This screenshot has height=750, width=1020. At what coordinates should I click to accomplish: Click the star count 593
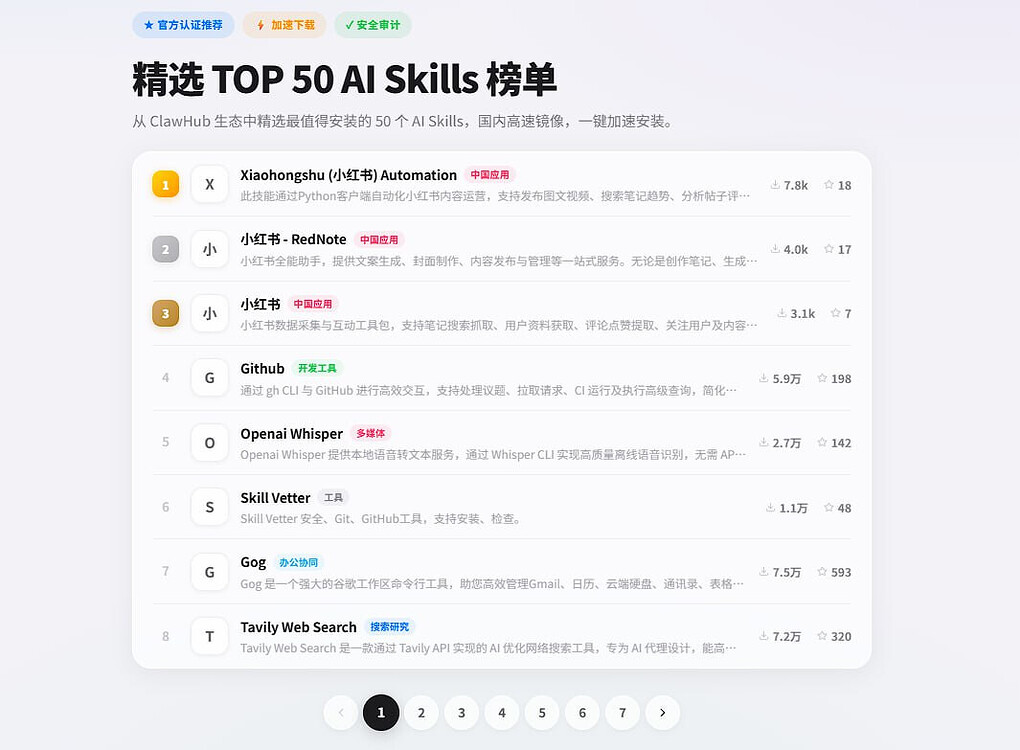pyautogui.click(x=841, y=572)
